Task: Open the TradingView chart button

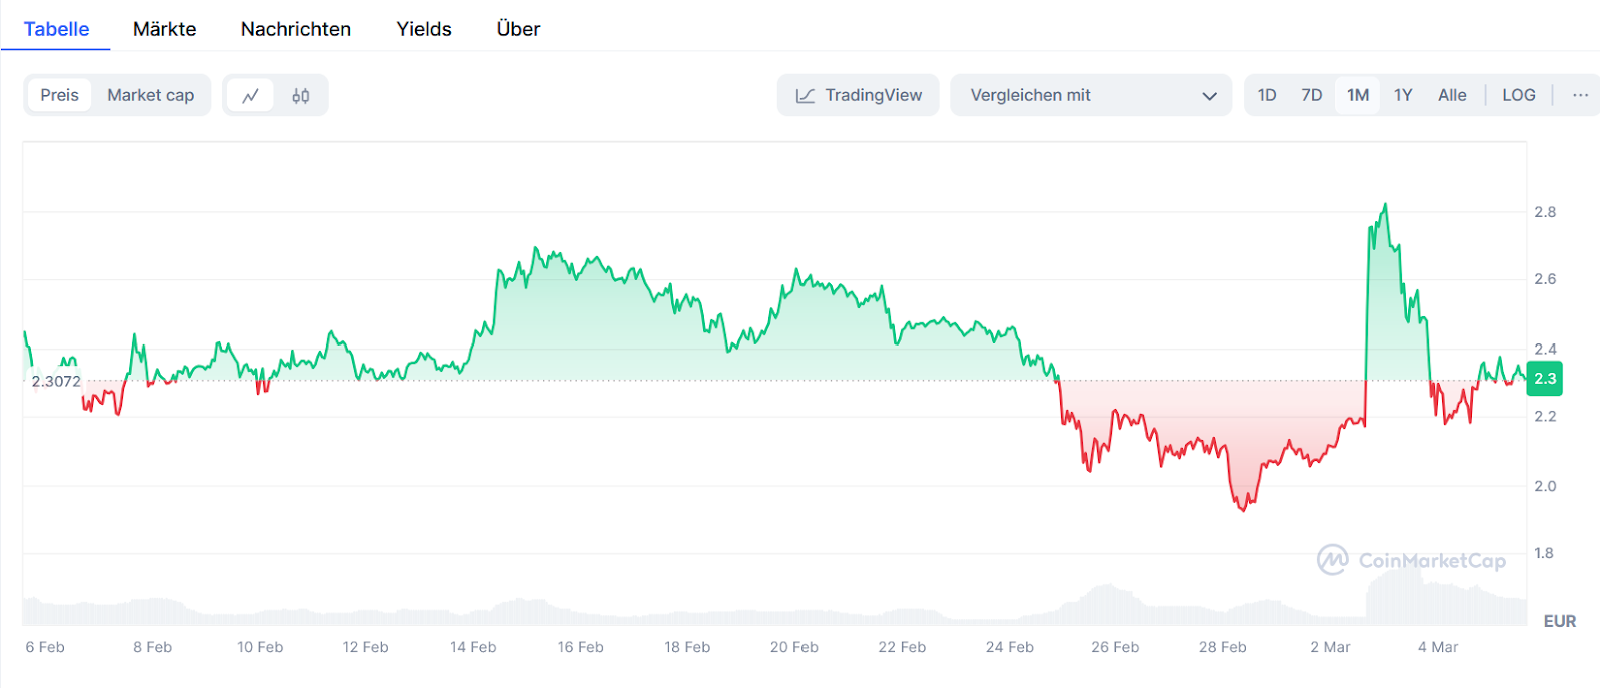Action: pos(858,95)
